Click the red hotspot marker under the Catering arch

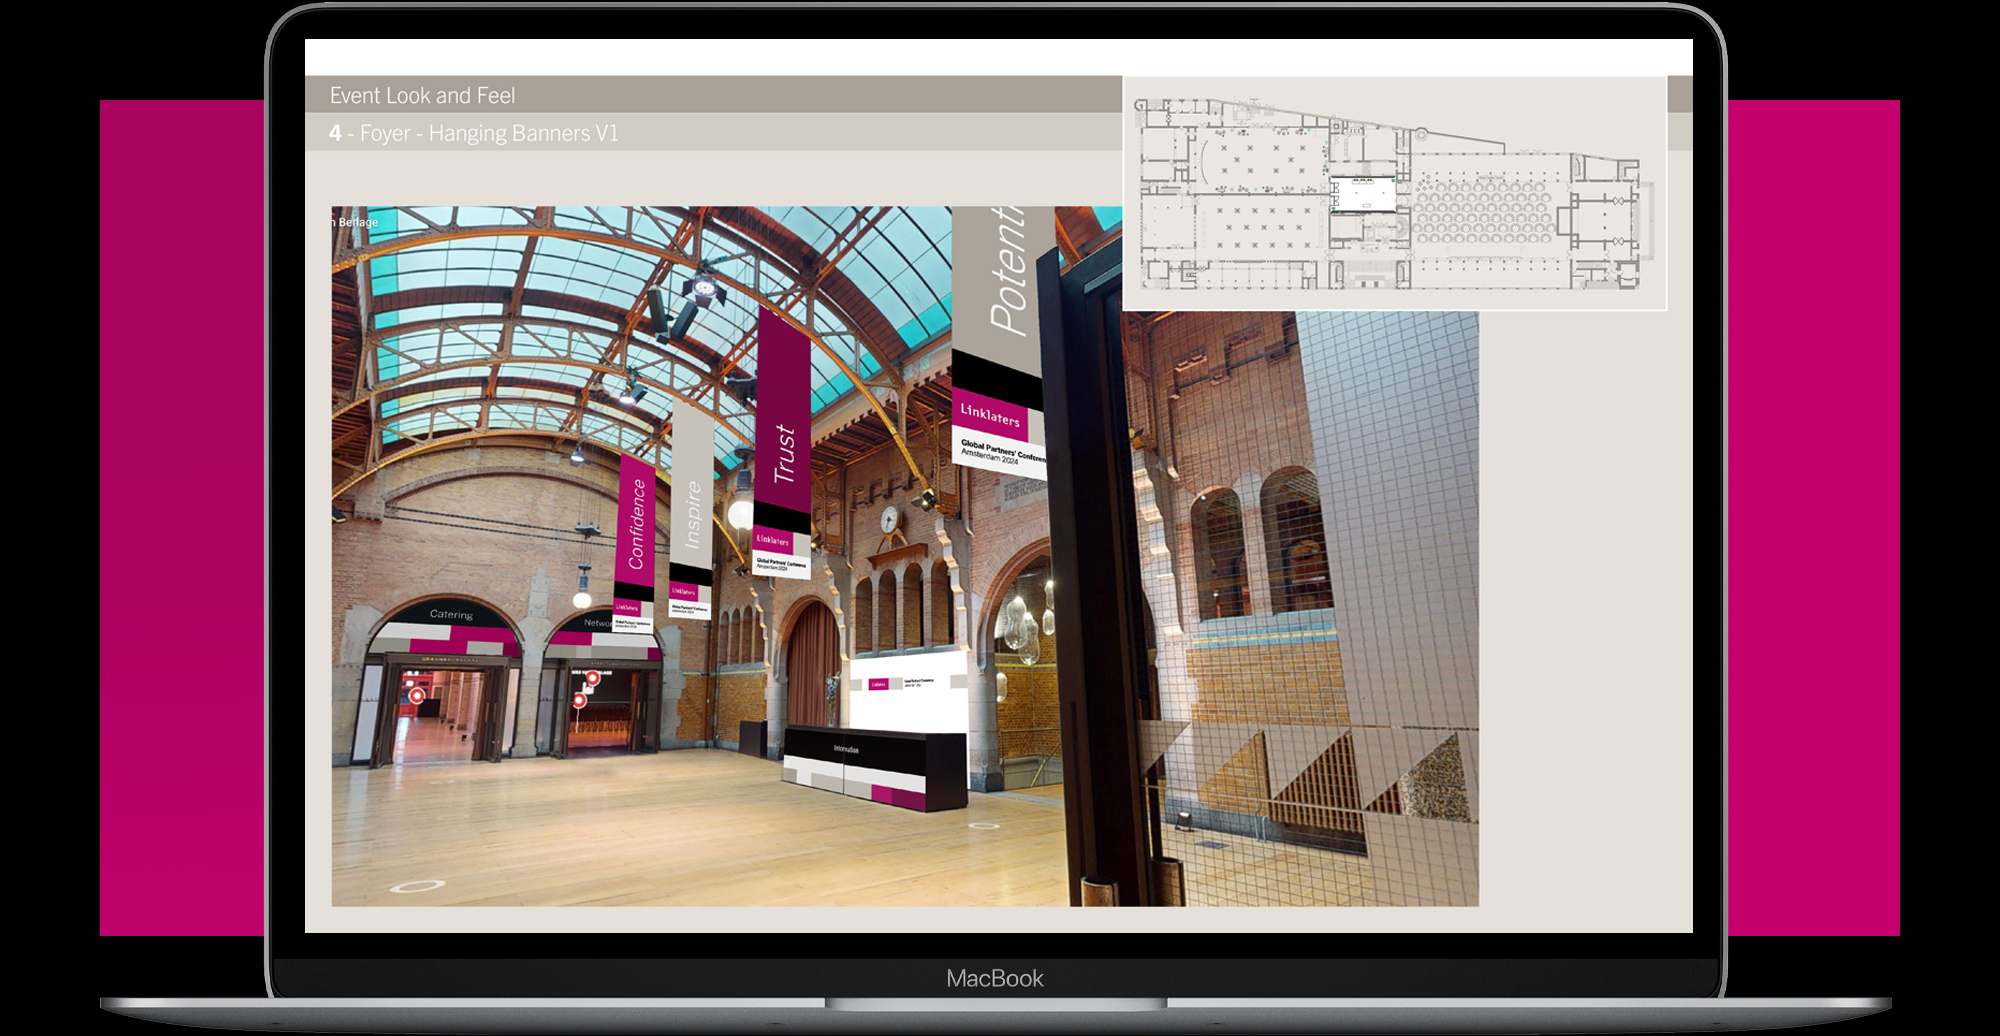417,694
